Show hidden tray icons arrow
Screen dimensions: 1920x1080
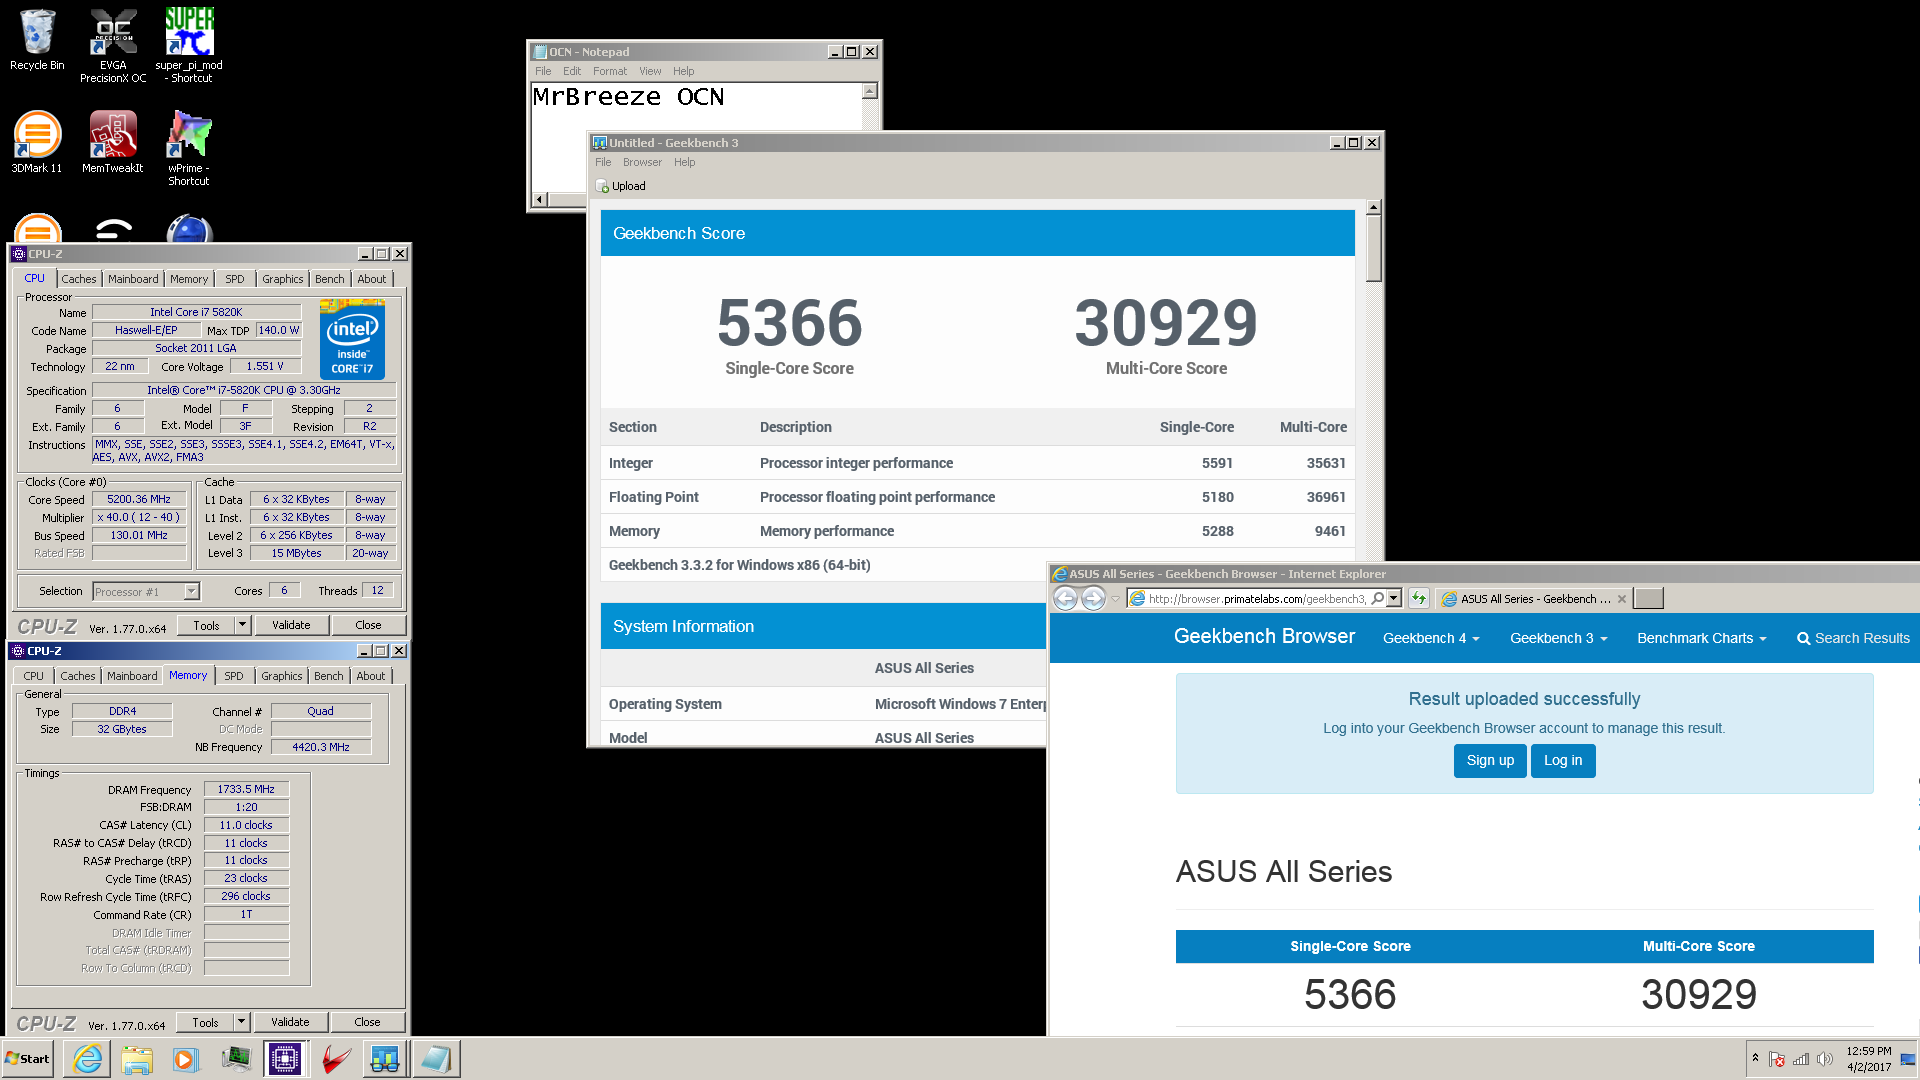[x=1755, y=1058]
